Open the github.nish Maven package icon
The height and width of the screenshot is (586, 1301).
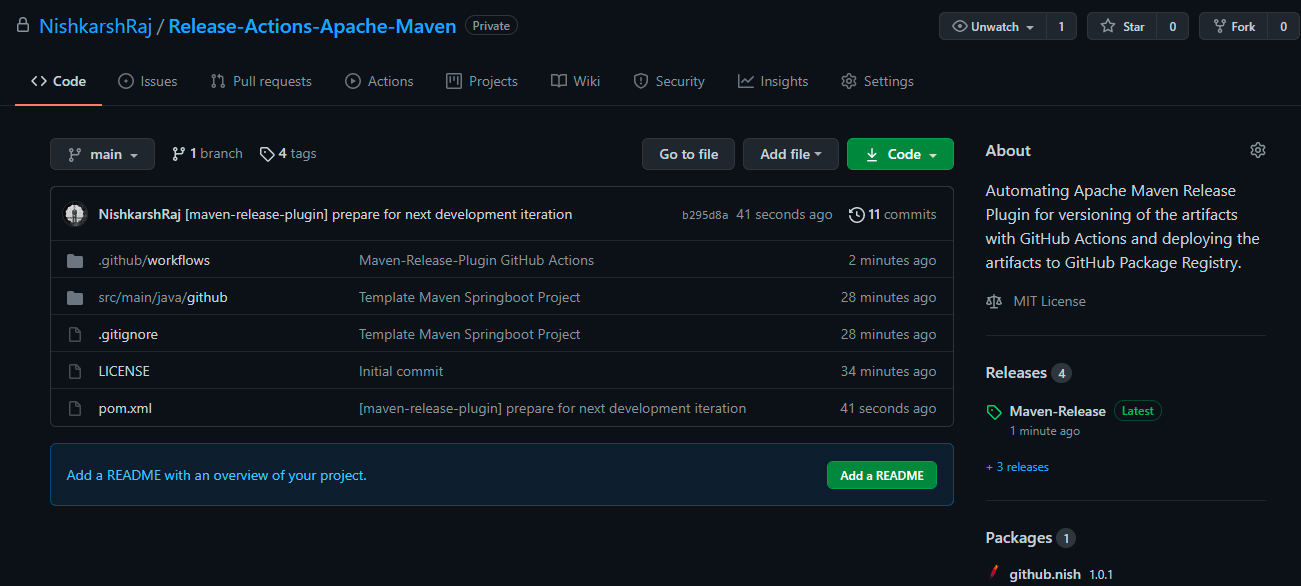coord(993,573)
